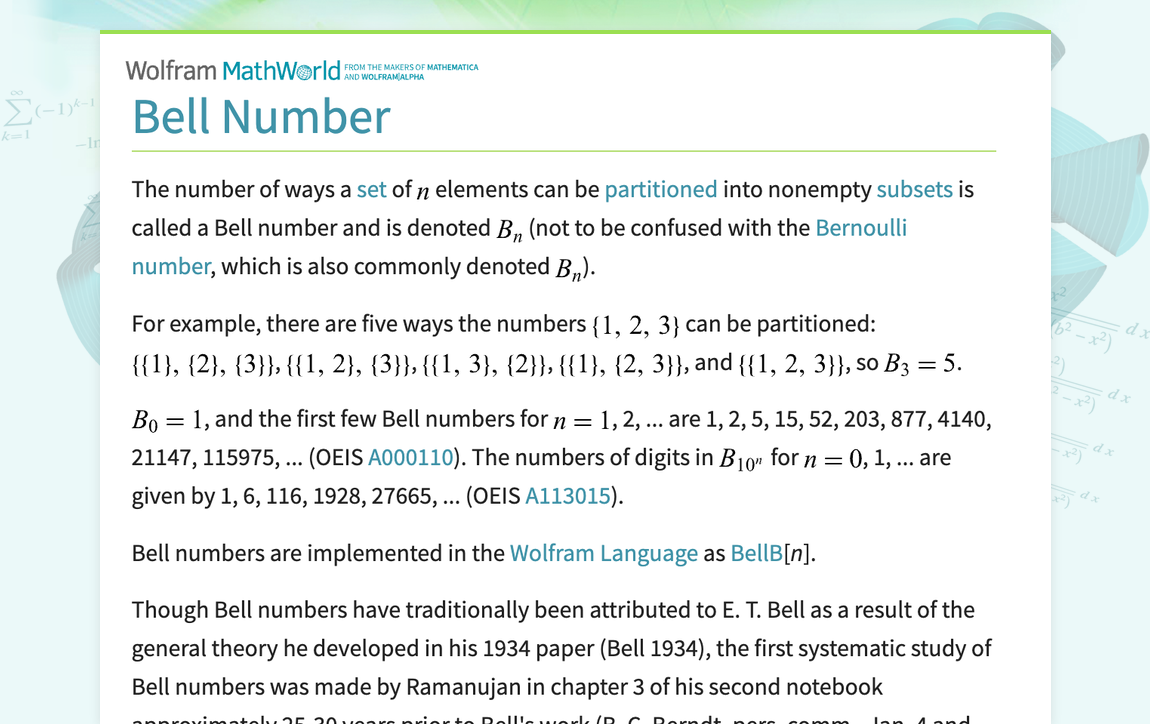The image size is (1150, 724).
Task: Open the partitioned article link
Action: pos(661,189)
